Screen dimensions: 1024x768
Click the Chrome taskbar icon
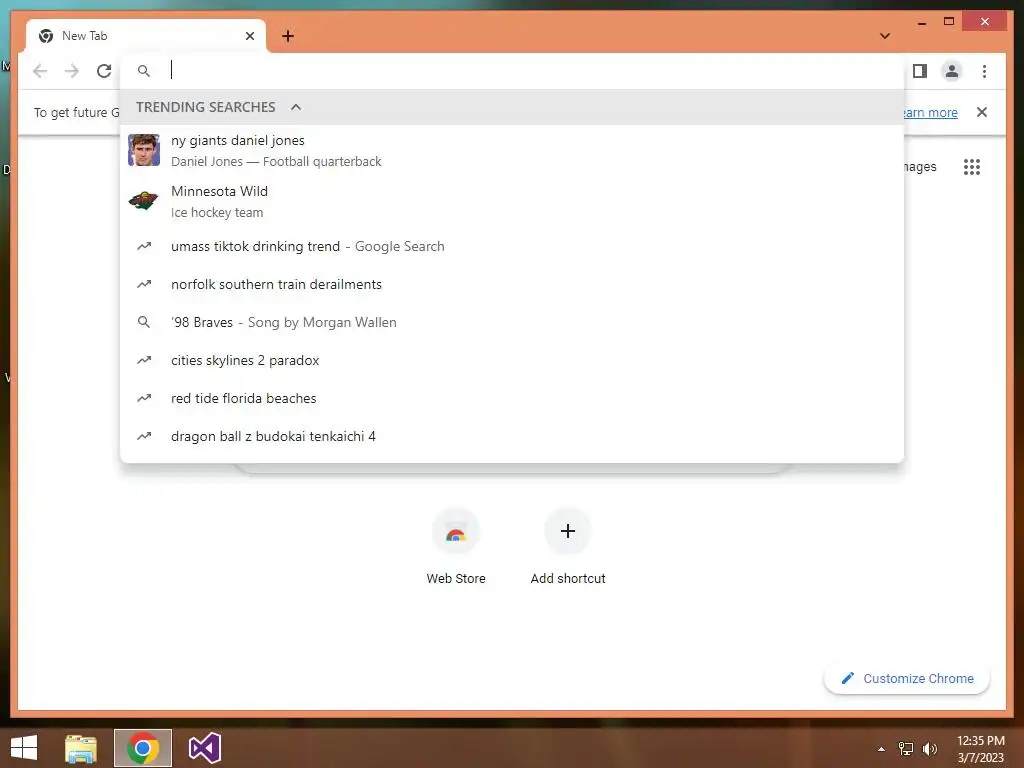(143, 748)
